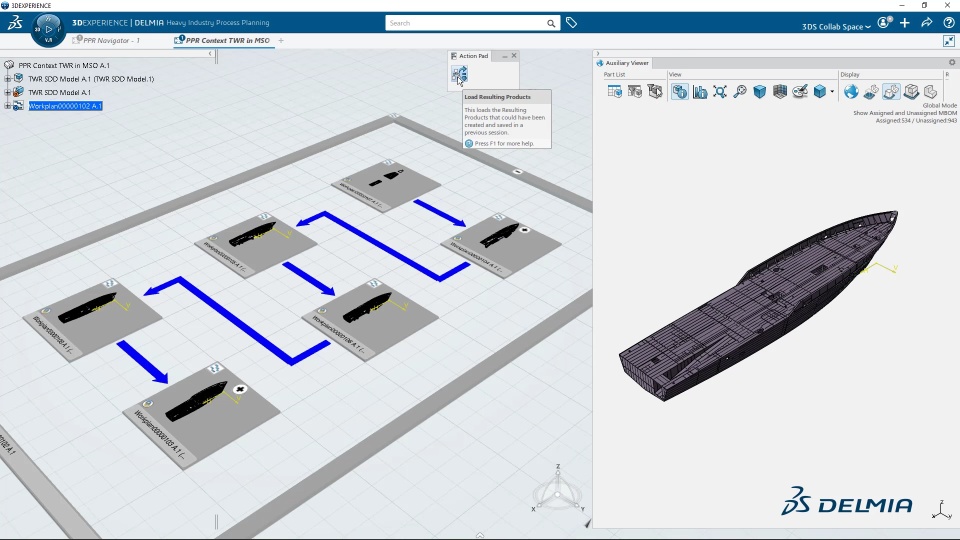Click the paint palette icon in View group
The width and height of the screenshot is (960, 540).
point(800,91)
